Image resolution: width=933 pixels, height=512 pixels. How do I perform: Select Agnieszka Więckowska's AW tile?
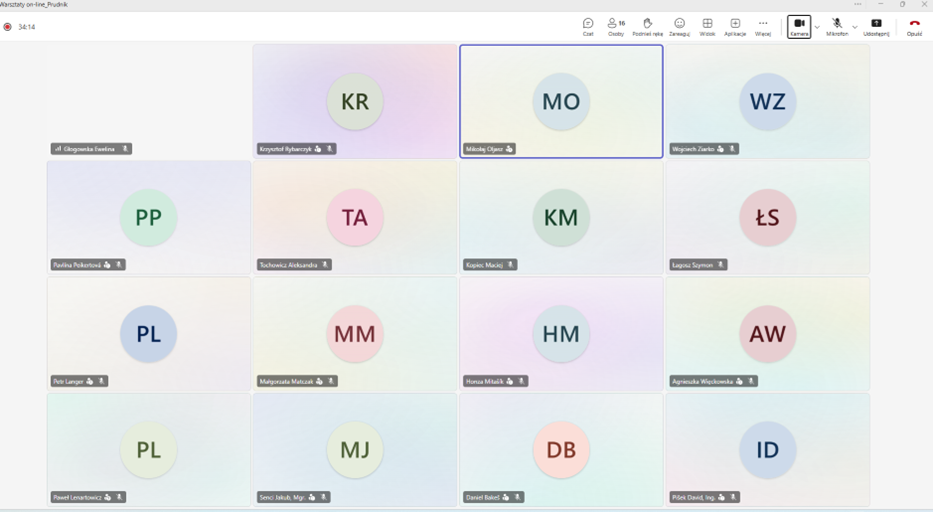tap(767, 334)
